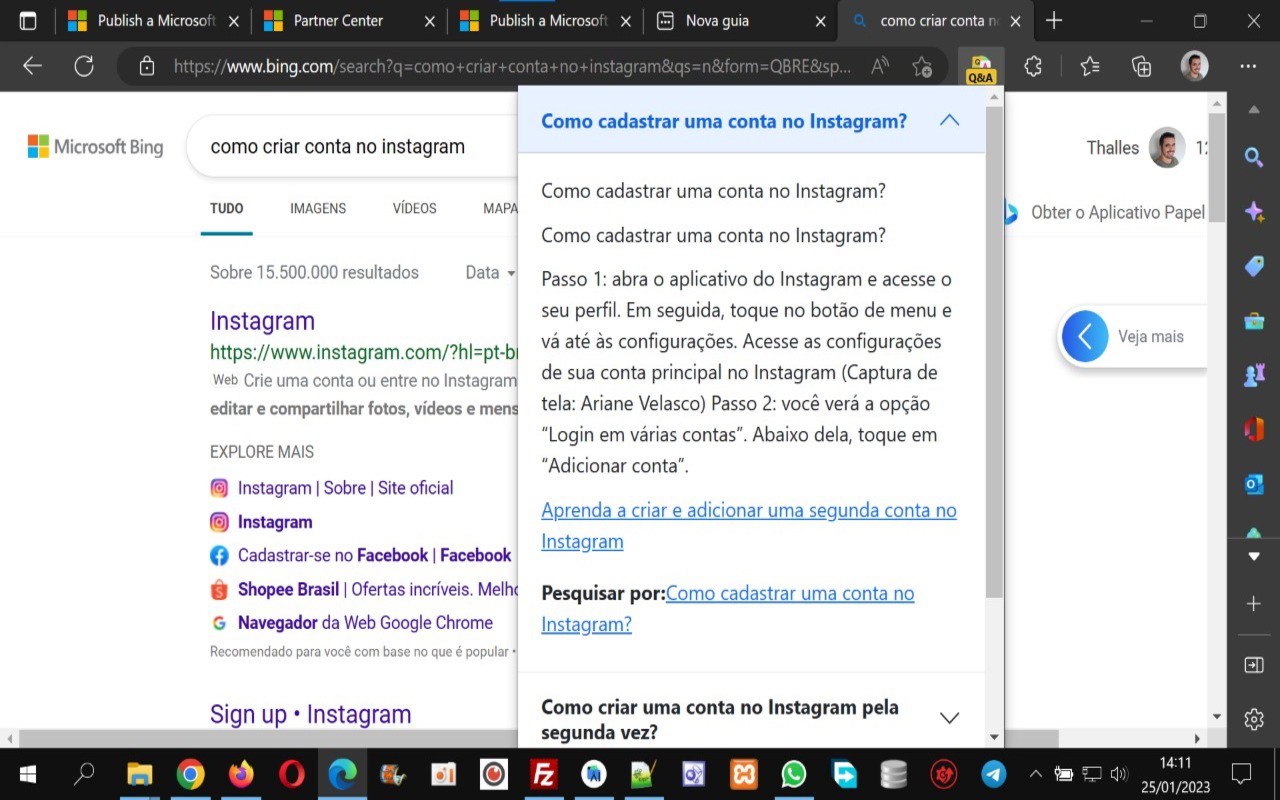Open the Games chess icon in sidebar
This screenshot has width=1280, height=800.
(x=1254, y=375)
